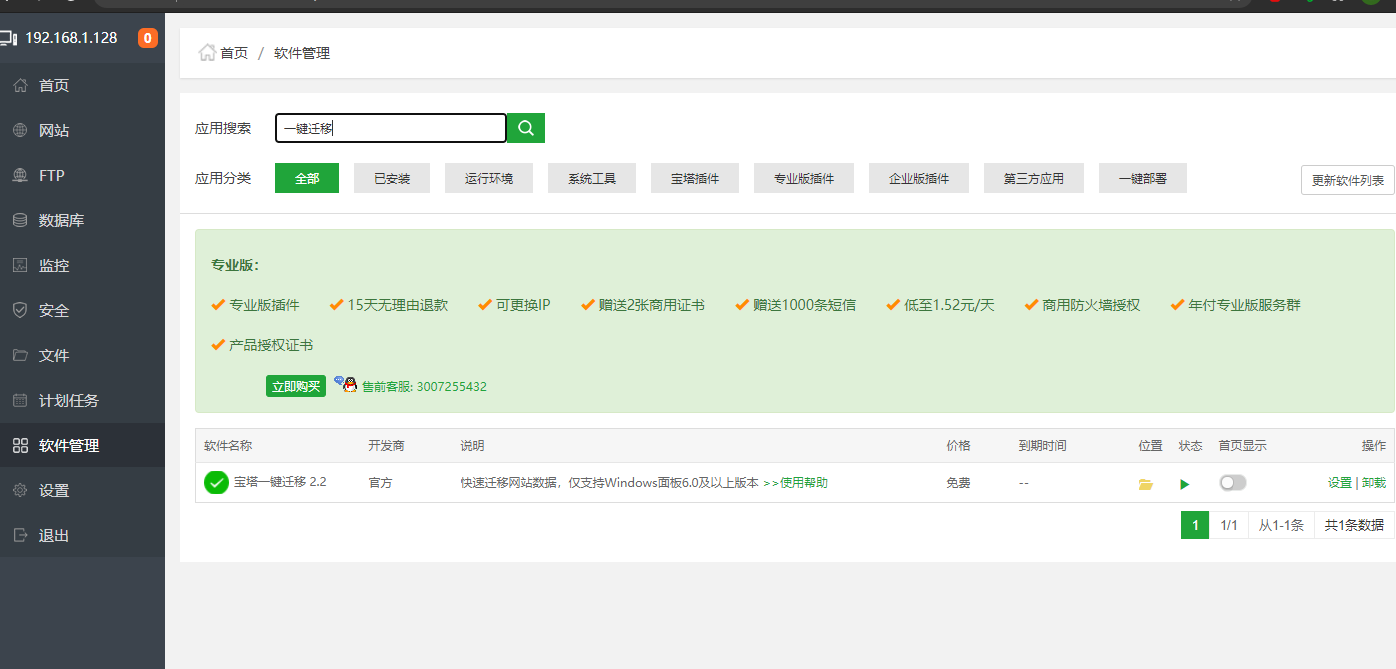1396x669 pixels.
Task: Select the 运行环境 category tab
Action: click(489, 179)
